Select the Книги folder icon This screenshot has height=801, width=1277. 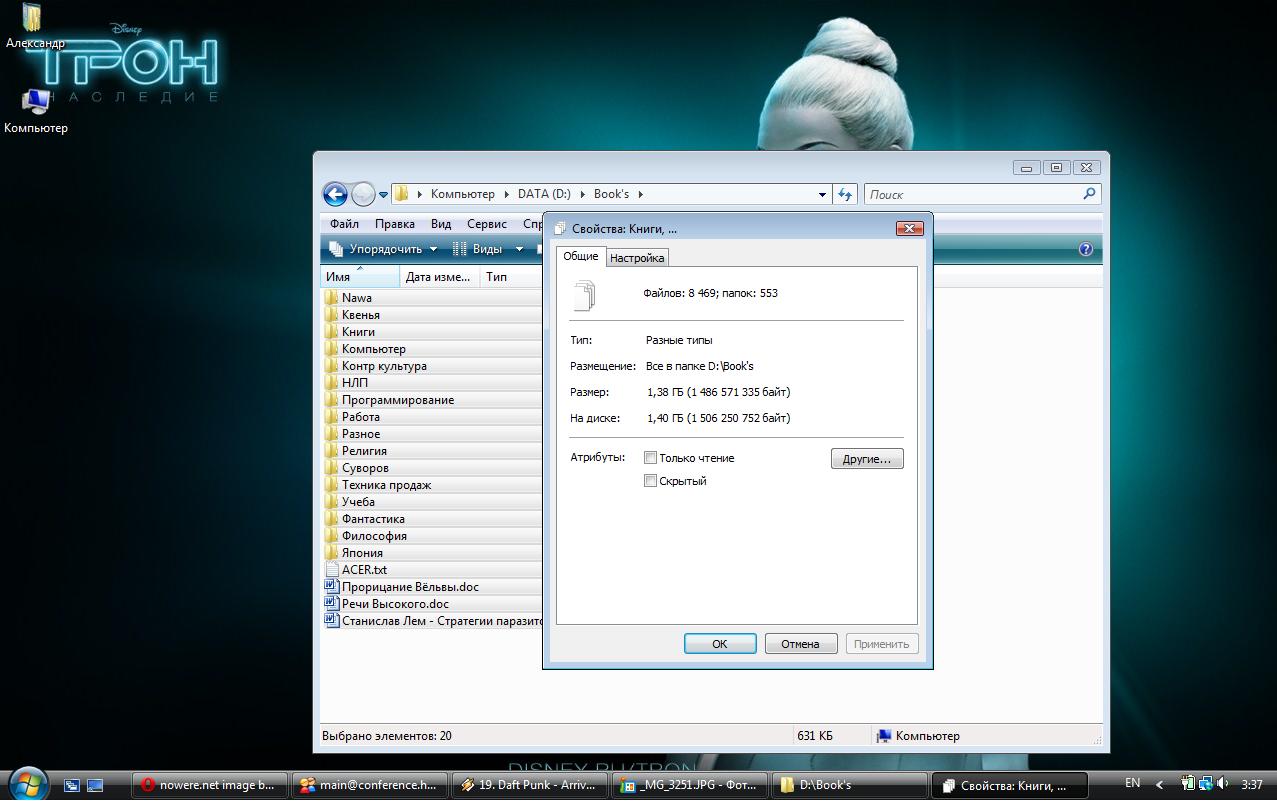click(x=332, y=331)
